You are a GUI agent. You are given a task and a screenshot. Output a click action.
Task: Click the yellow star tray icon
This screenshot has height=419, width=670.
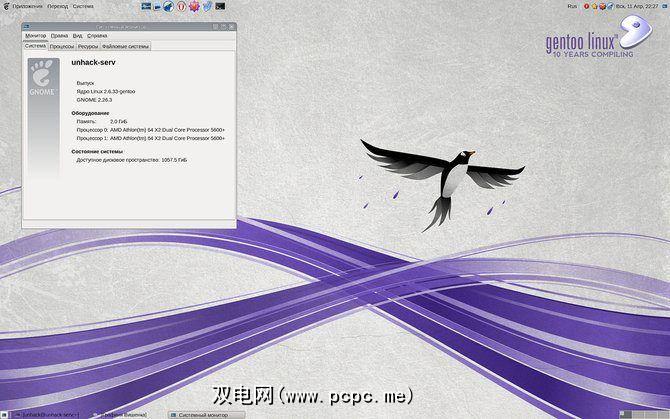pyautogui.click(x=594, y=6)
